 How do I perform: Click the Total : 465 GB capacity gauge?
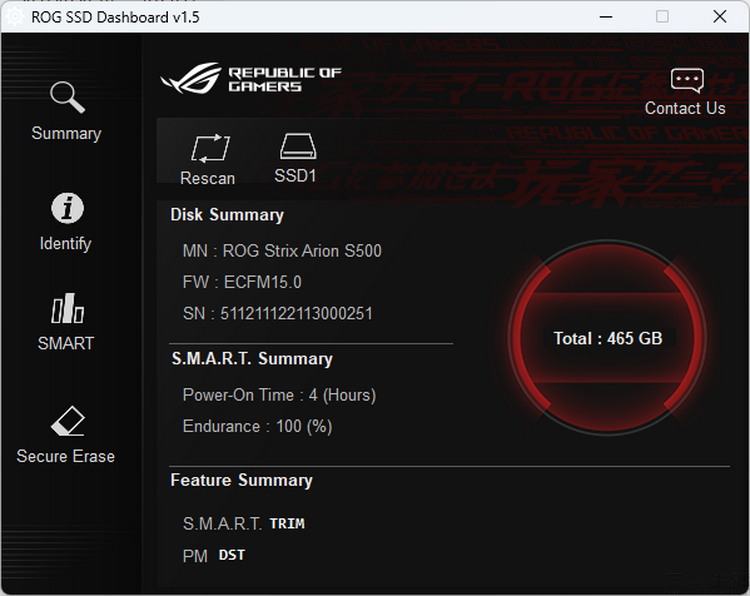pyautogui.click(x=608, y=338)
